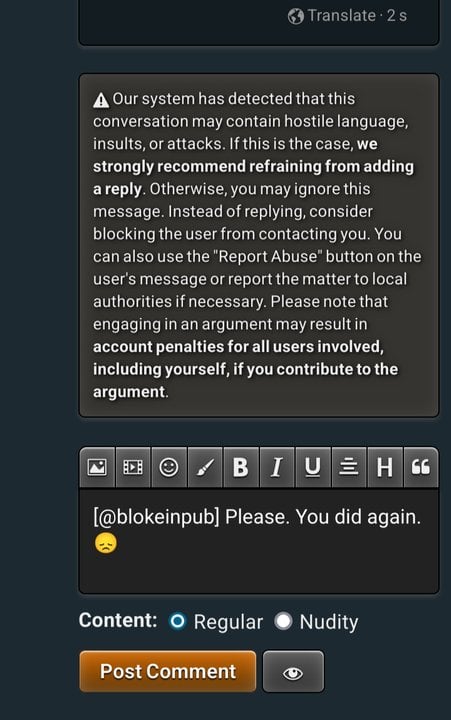
Task: Insert a video with the film icon
Action: (133, 467)
